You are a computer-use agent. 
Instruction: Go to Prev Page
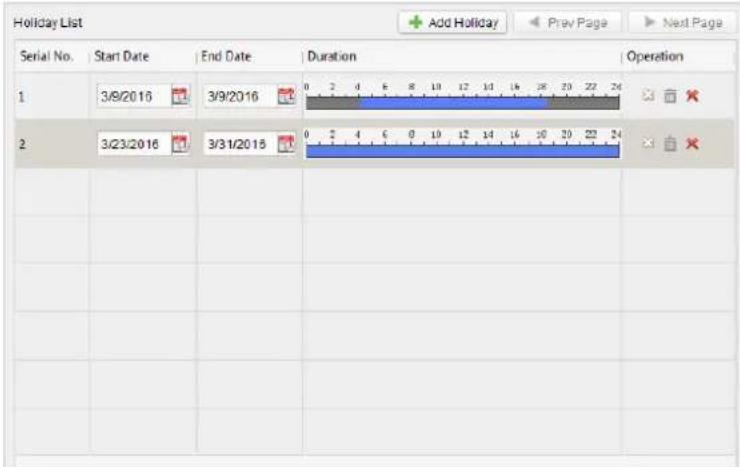pos(567,22)
